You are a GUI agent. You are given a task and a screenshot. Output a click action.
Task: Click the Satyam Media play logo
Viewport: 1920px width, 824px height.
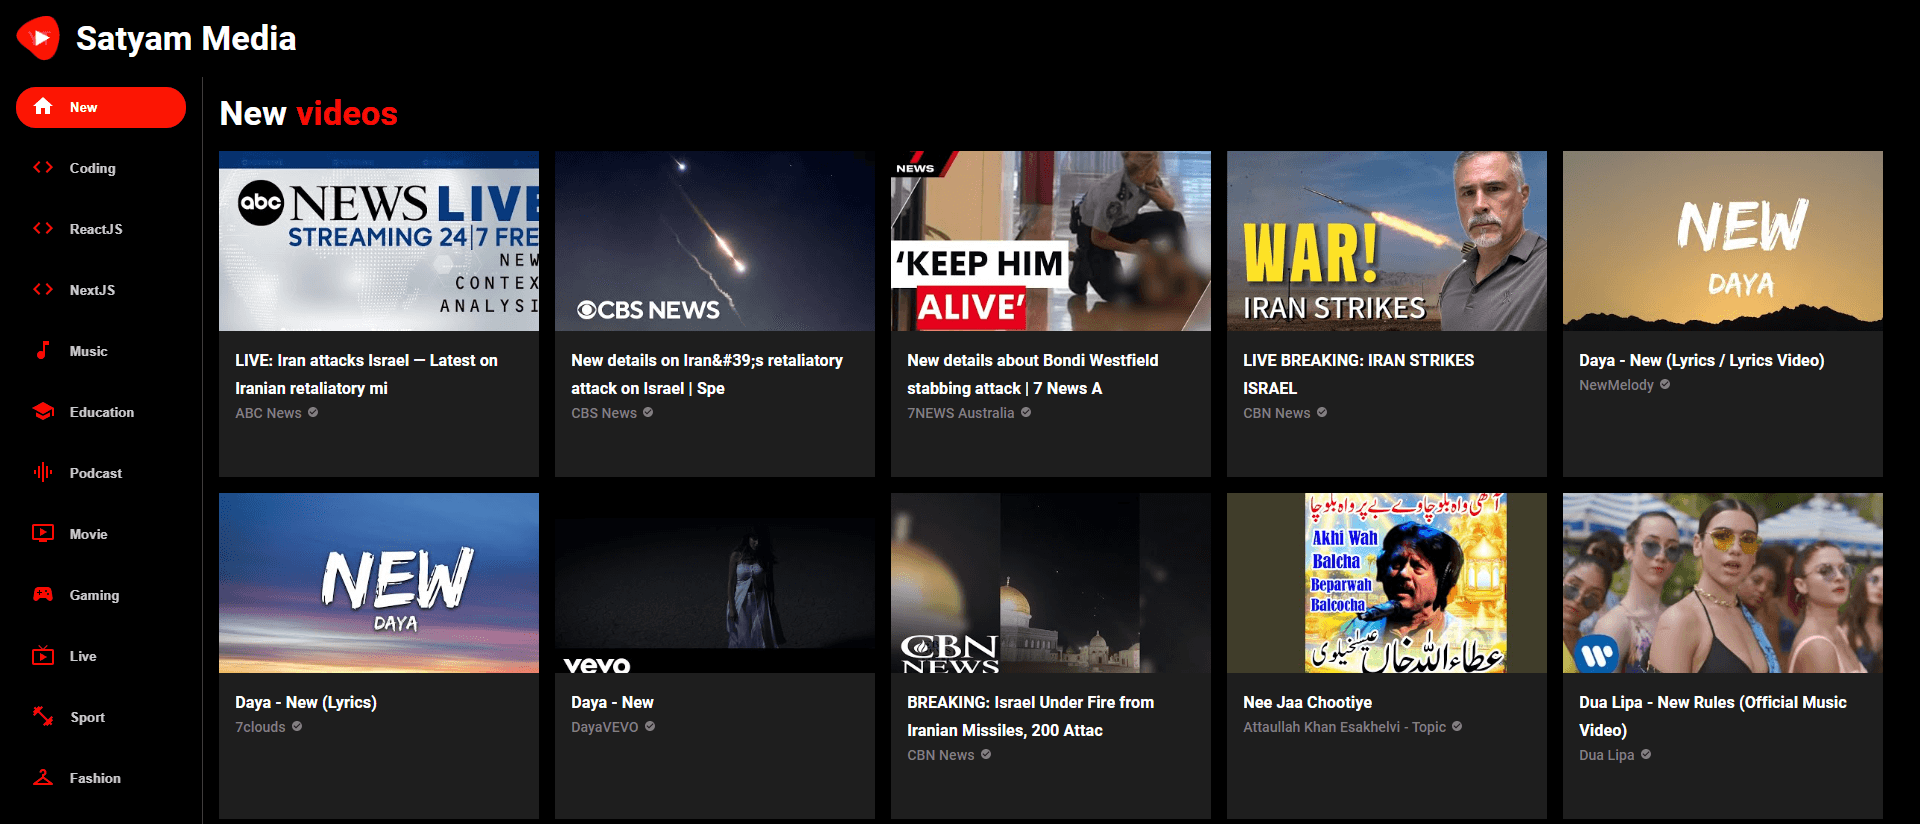(38, 38)
